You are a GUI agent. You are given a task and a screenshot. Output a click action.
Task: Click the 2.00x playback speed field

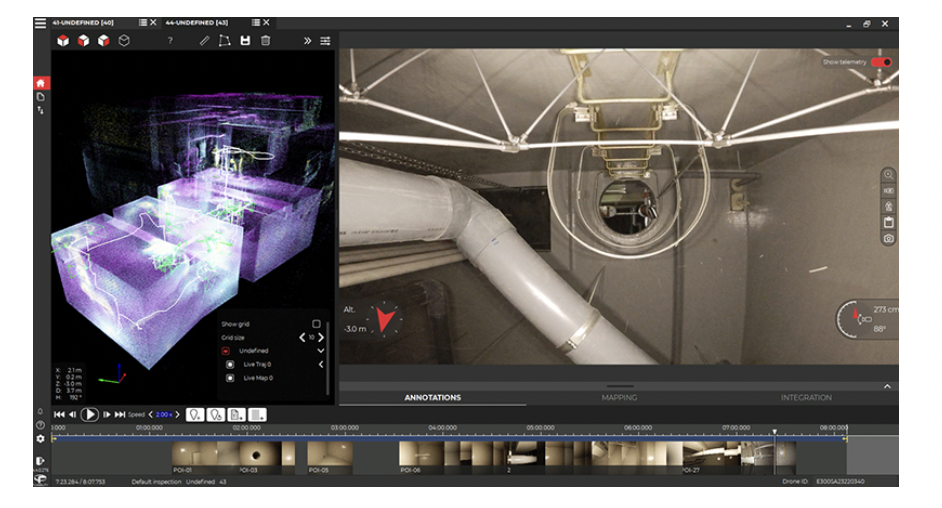163,414
